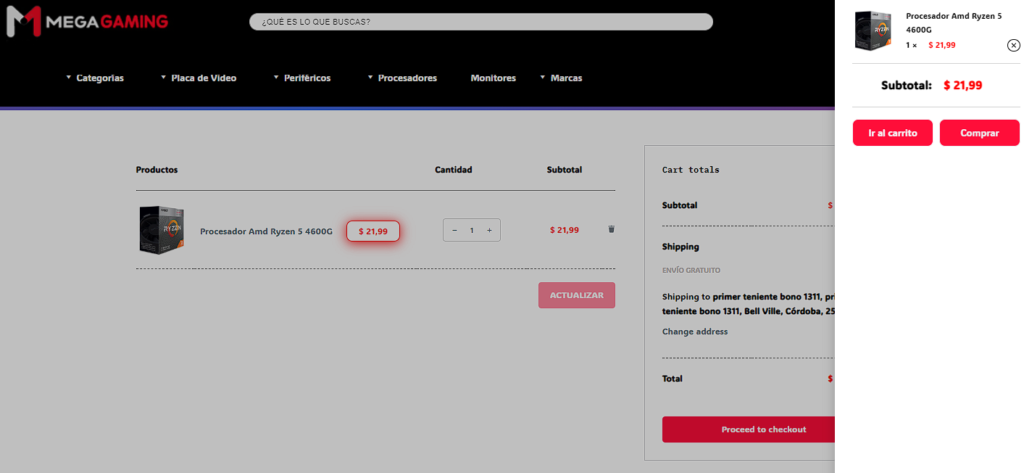Go to the Monitores section

[x=493, y=78]
